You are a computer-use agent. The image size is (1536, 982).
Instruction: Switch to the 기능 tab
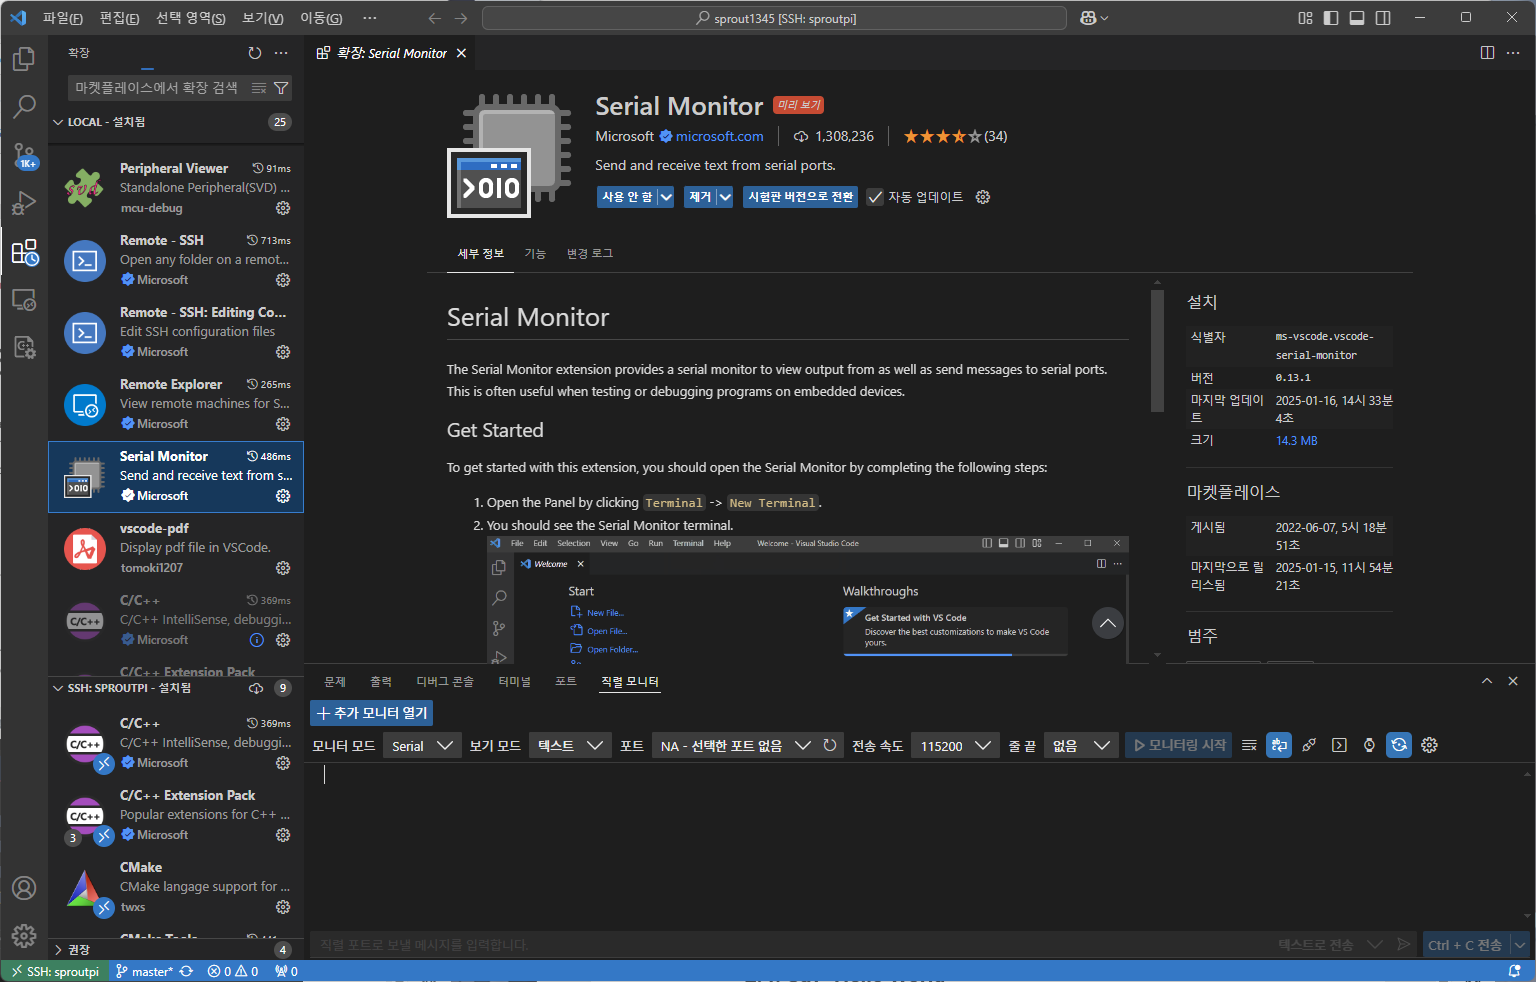pyautogui.click(x=535, y=254)
